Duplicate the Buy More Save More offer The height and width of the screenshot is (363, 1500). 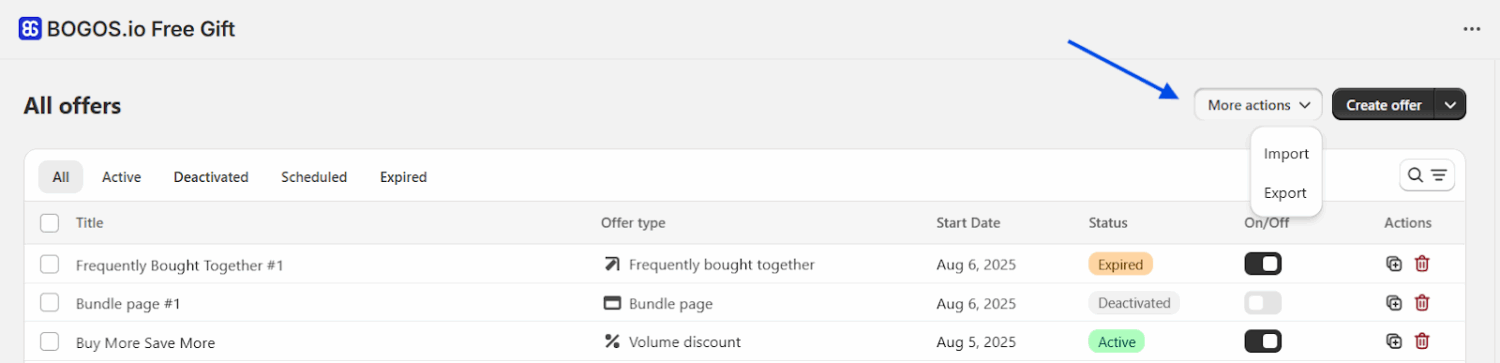pyautogui.click(x=1394, y=342)
